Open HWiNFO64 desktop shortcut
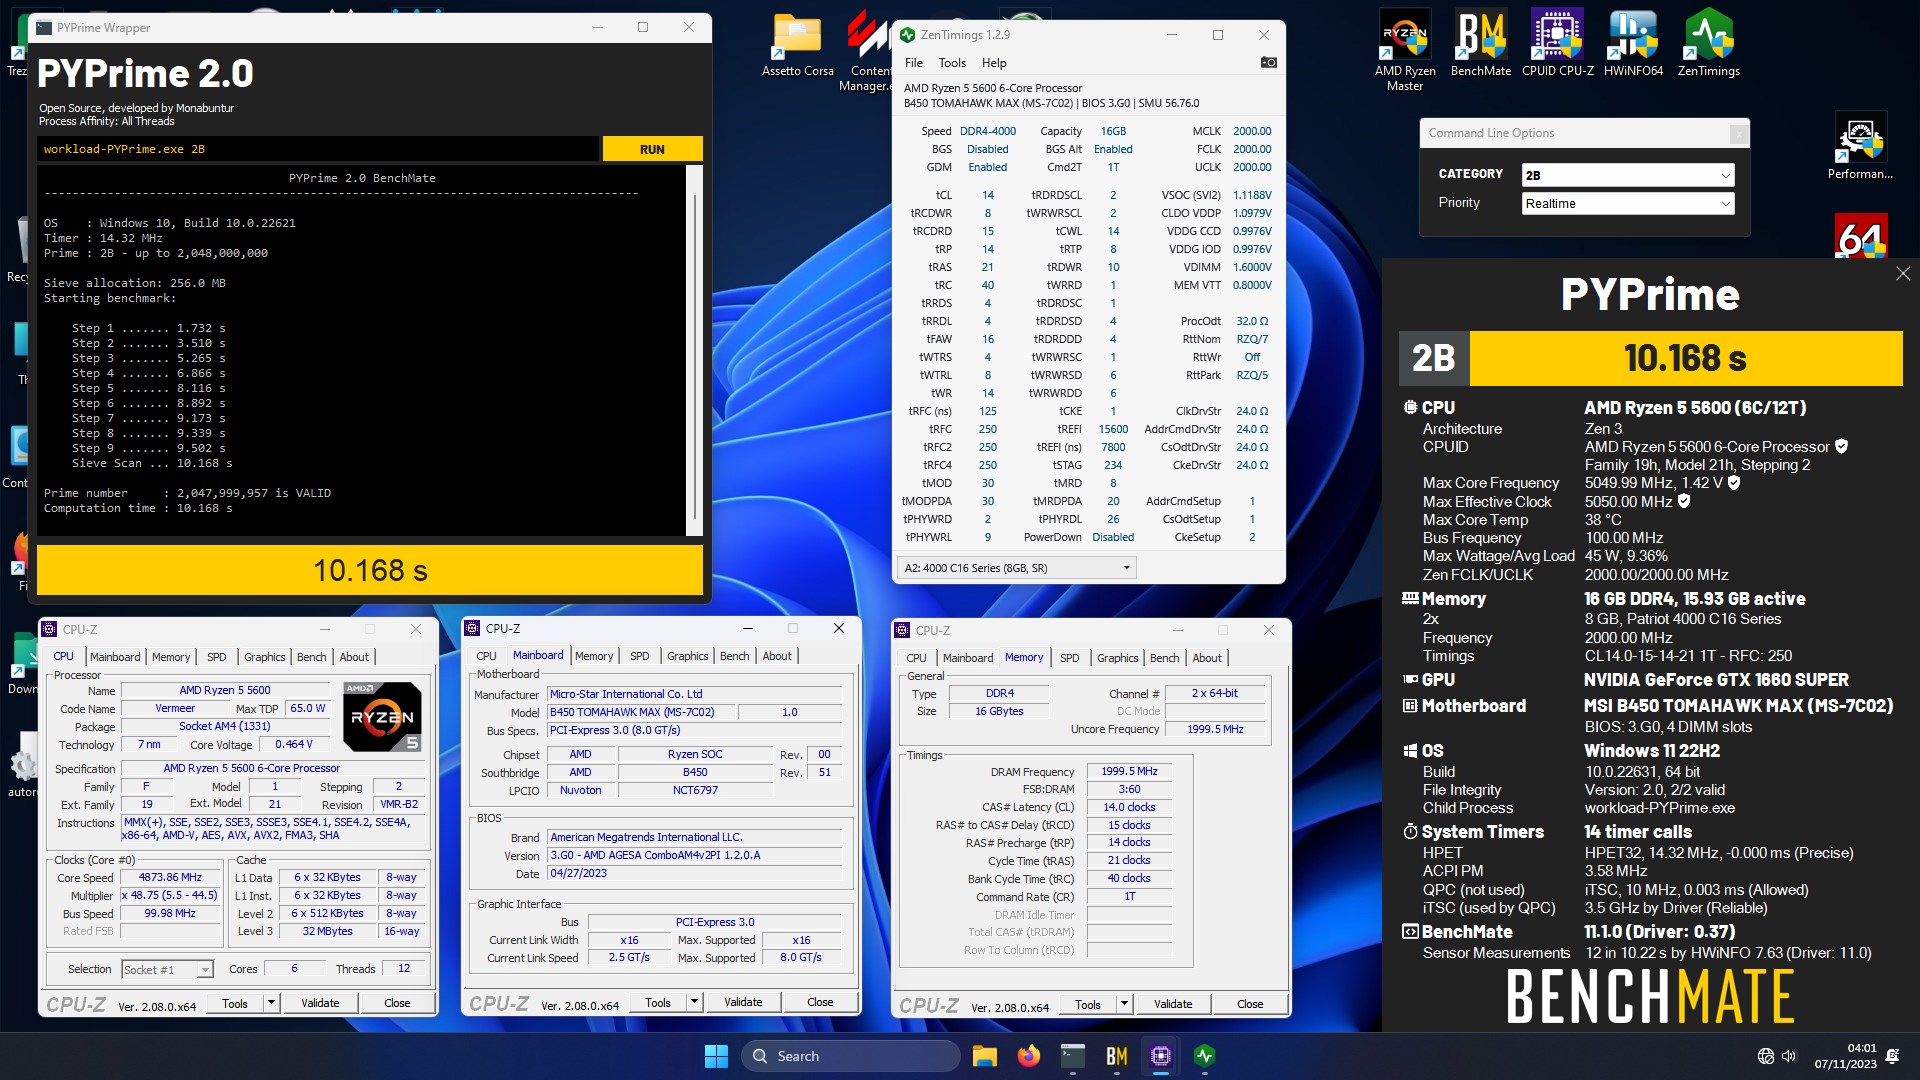Screen dimensions: 1920x1080 coord(1633,43)
